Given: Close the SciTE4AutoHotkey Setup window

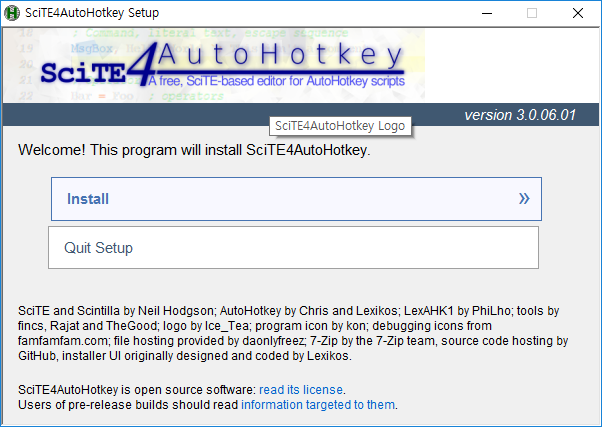Looking at the screenshot, I should [577, 13].
